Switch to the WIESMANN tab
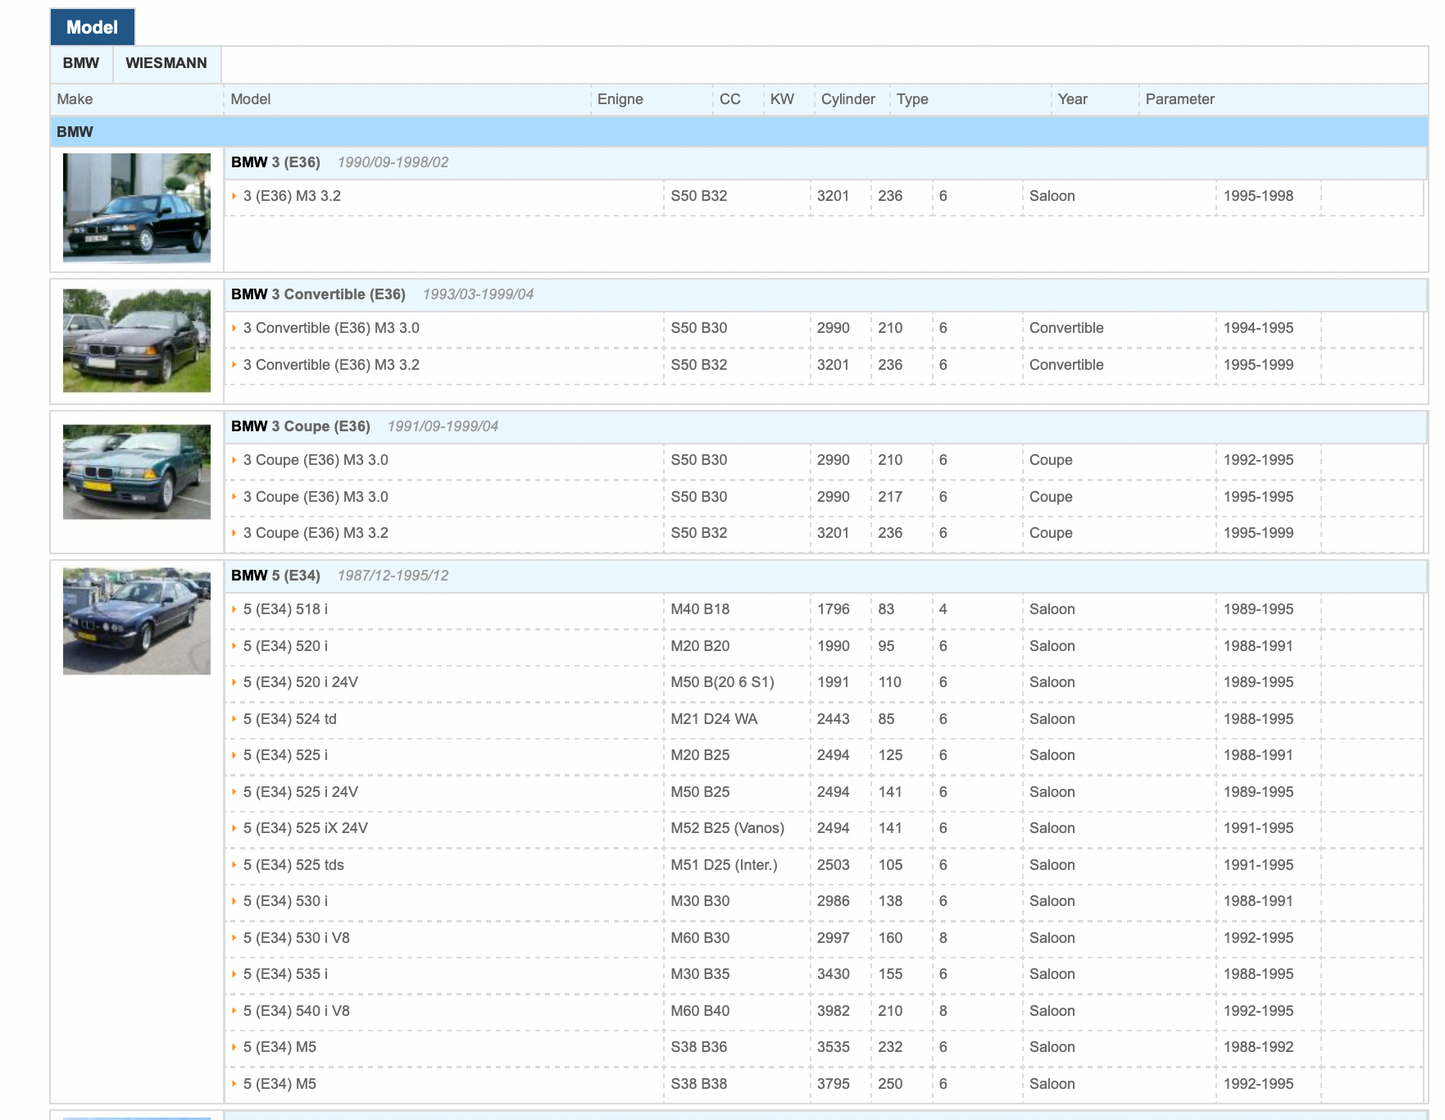The image size is (1445, 1120). pos(166,63)
